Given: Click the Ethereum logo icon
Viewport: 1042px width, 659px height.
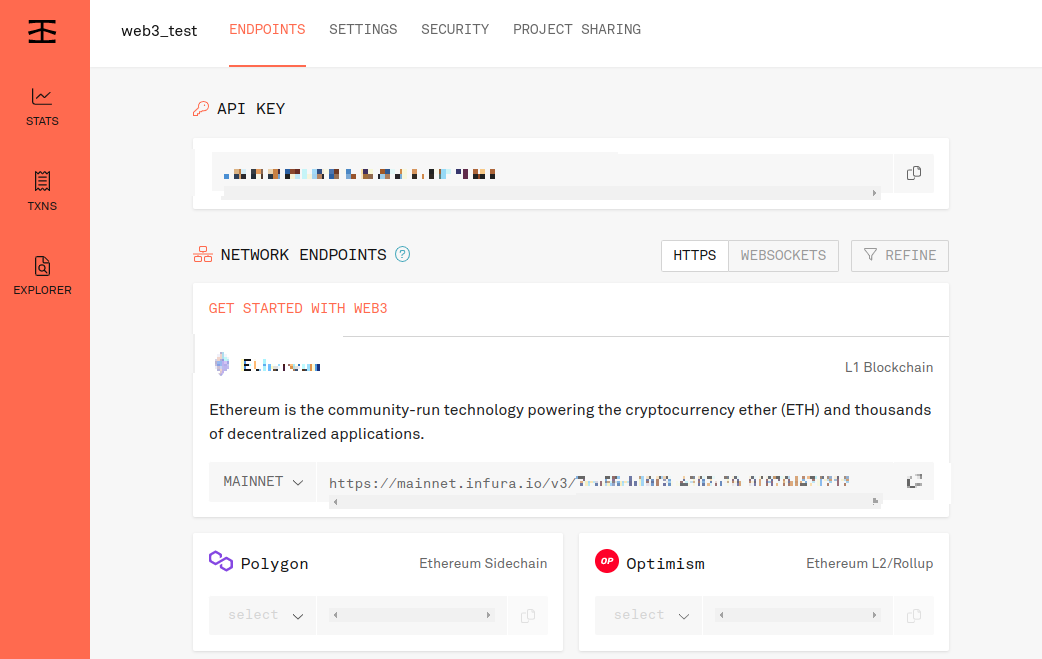Looking at the screenshot, I should [222, 364].
